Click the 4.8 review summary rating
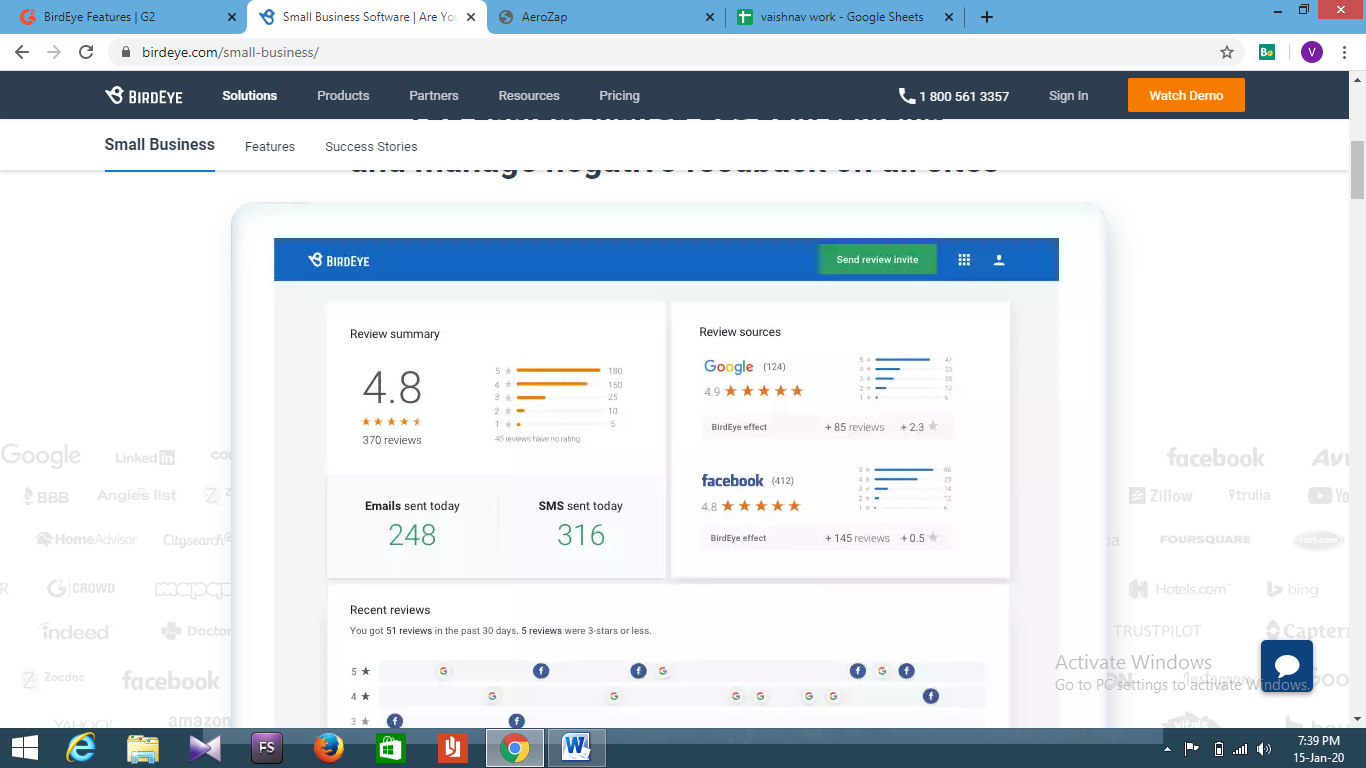 tap(392, 388)
